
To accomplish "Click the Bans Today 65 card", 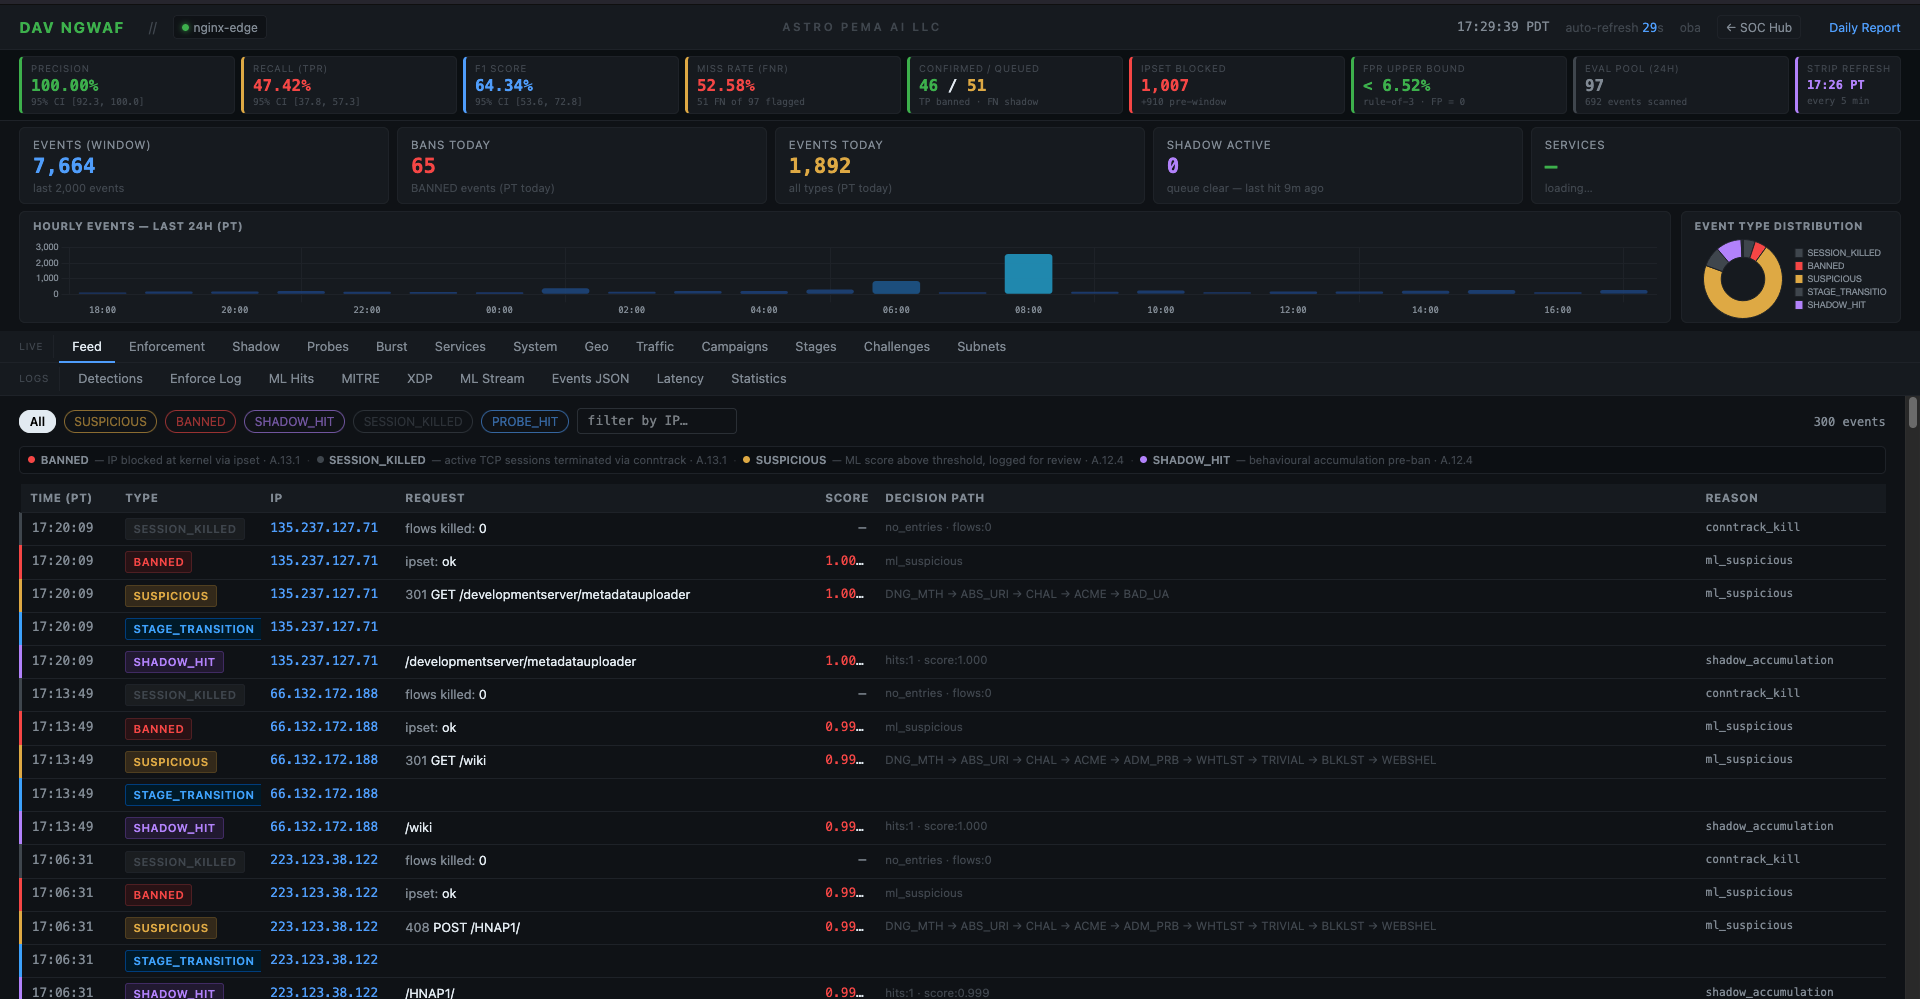I will (x=582, y=165).
